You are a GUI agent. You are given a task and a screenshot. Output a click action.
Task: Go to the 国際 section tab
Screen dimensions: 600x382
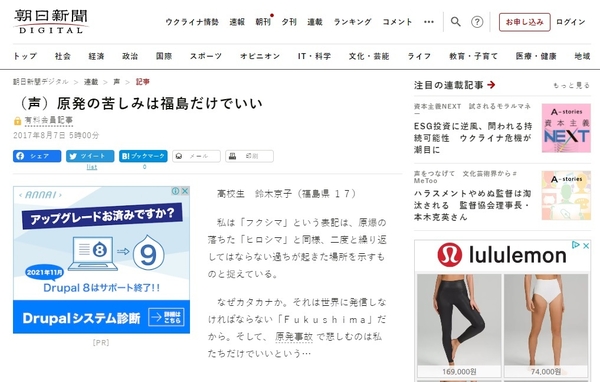click(164, 56)
